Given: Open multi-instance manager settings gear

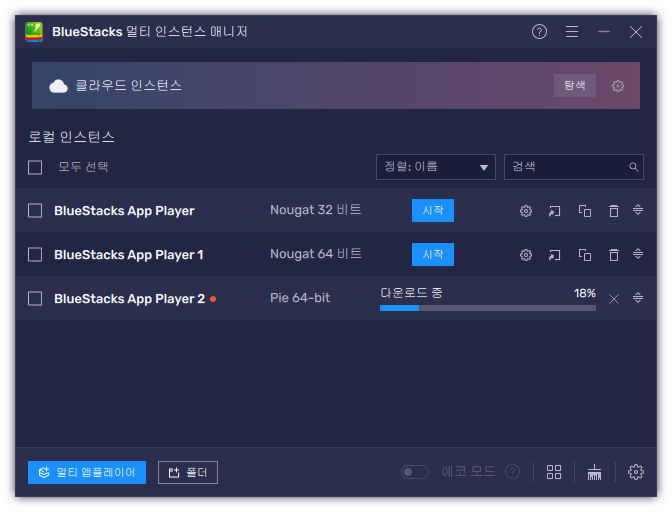Looking at the screenshot, I should pos(636,472).
